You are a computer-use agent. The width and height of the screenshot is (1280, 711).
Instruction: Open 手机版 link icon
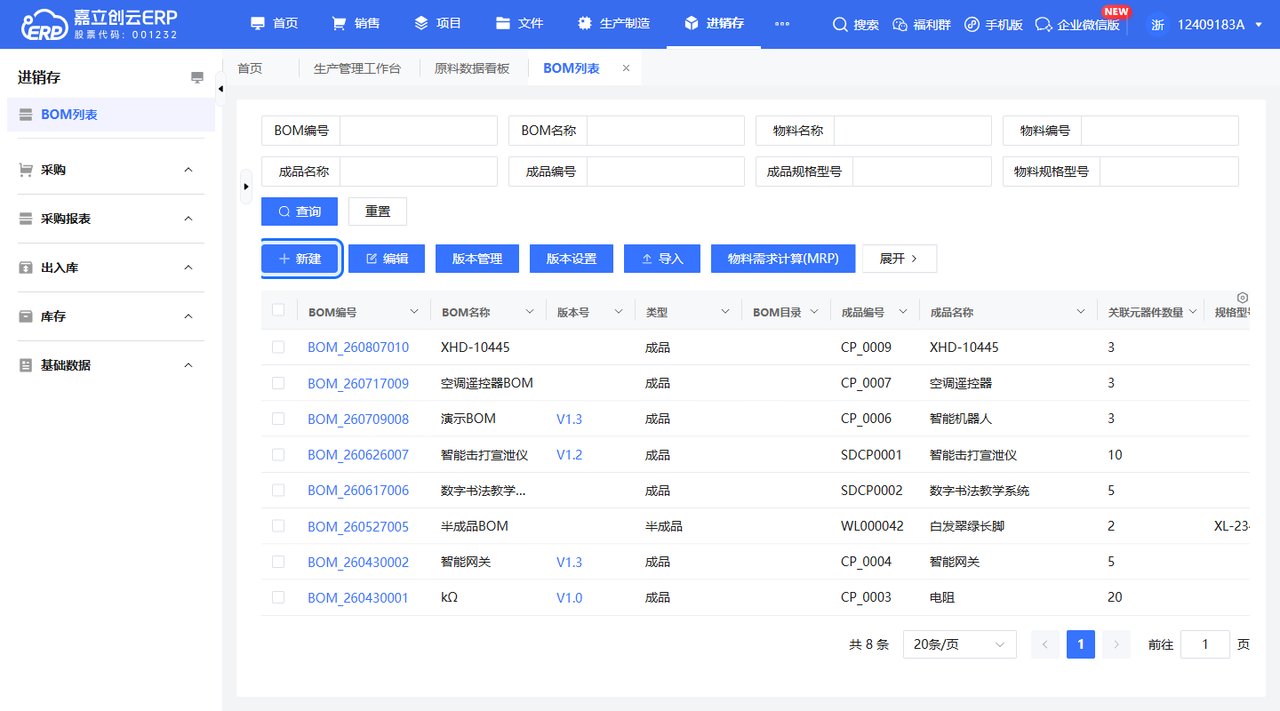click(x=972, y=24)
